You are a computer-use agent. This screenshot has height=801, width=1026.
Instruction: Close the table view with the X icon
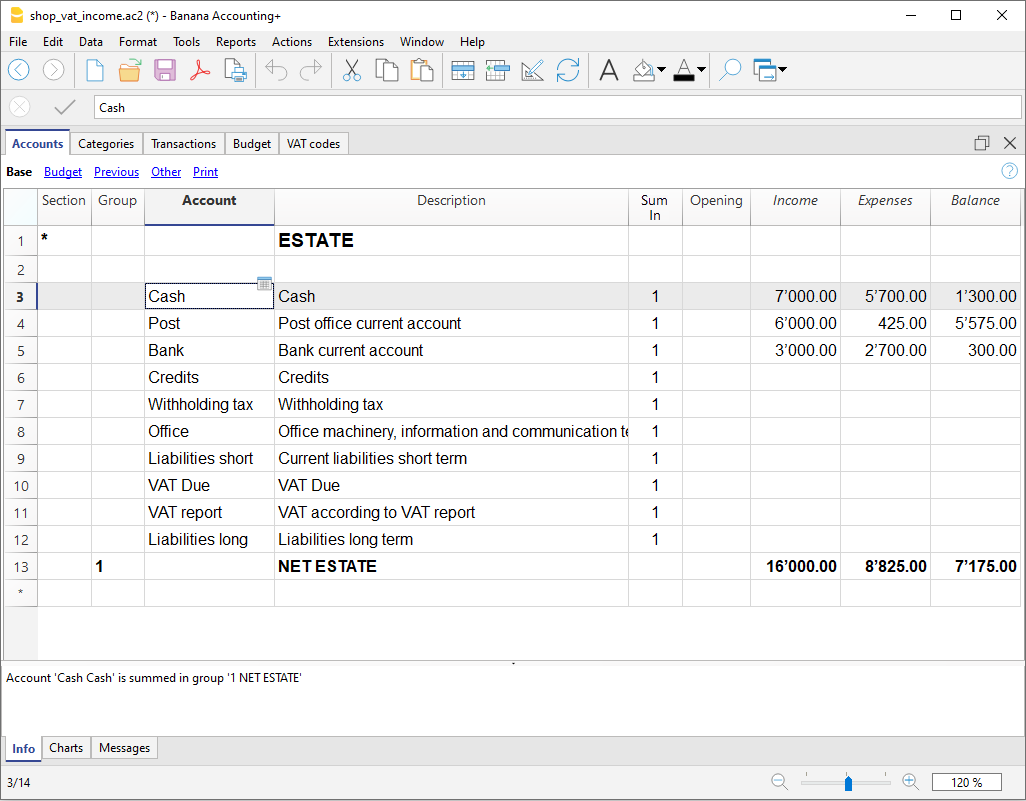click(x=1010, y=143)
